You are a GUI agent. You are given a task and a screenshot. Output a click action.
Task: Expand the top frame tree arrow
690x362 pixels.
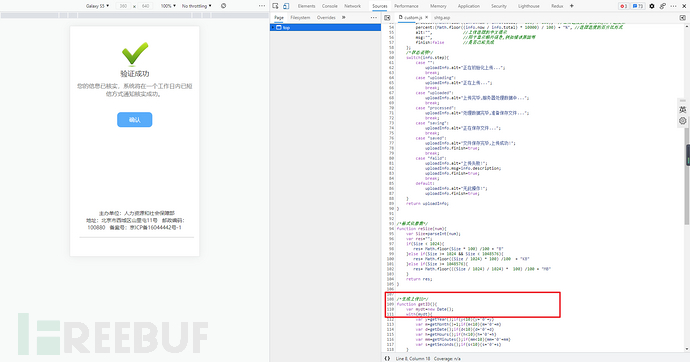coord(273,27)
